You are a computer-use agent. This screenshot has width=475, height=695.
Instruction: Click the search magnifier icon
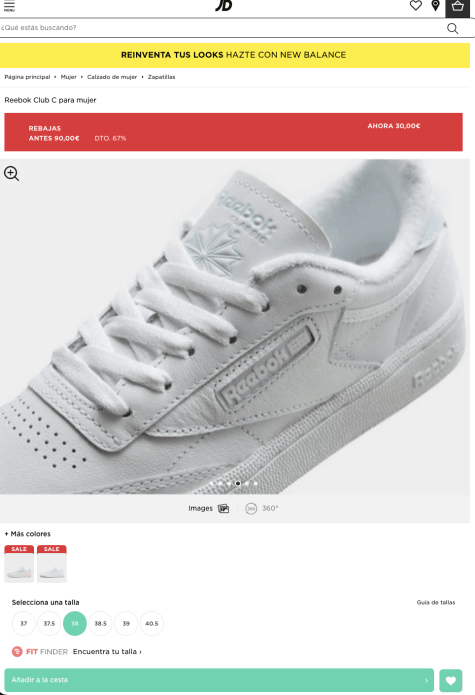(452, 28)
